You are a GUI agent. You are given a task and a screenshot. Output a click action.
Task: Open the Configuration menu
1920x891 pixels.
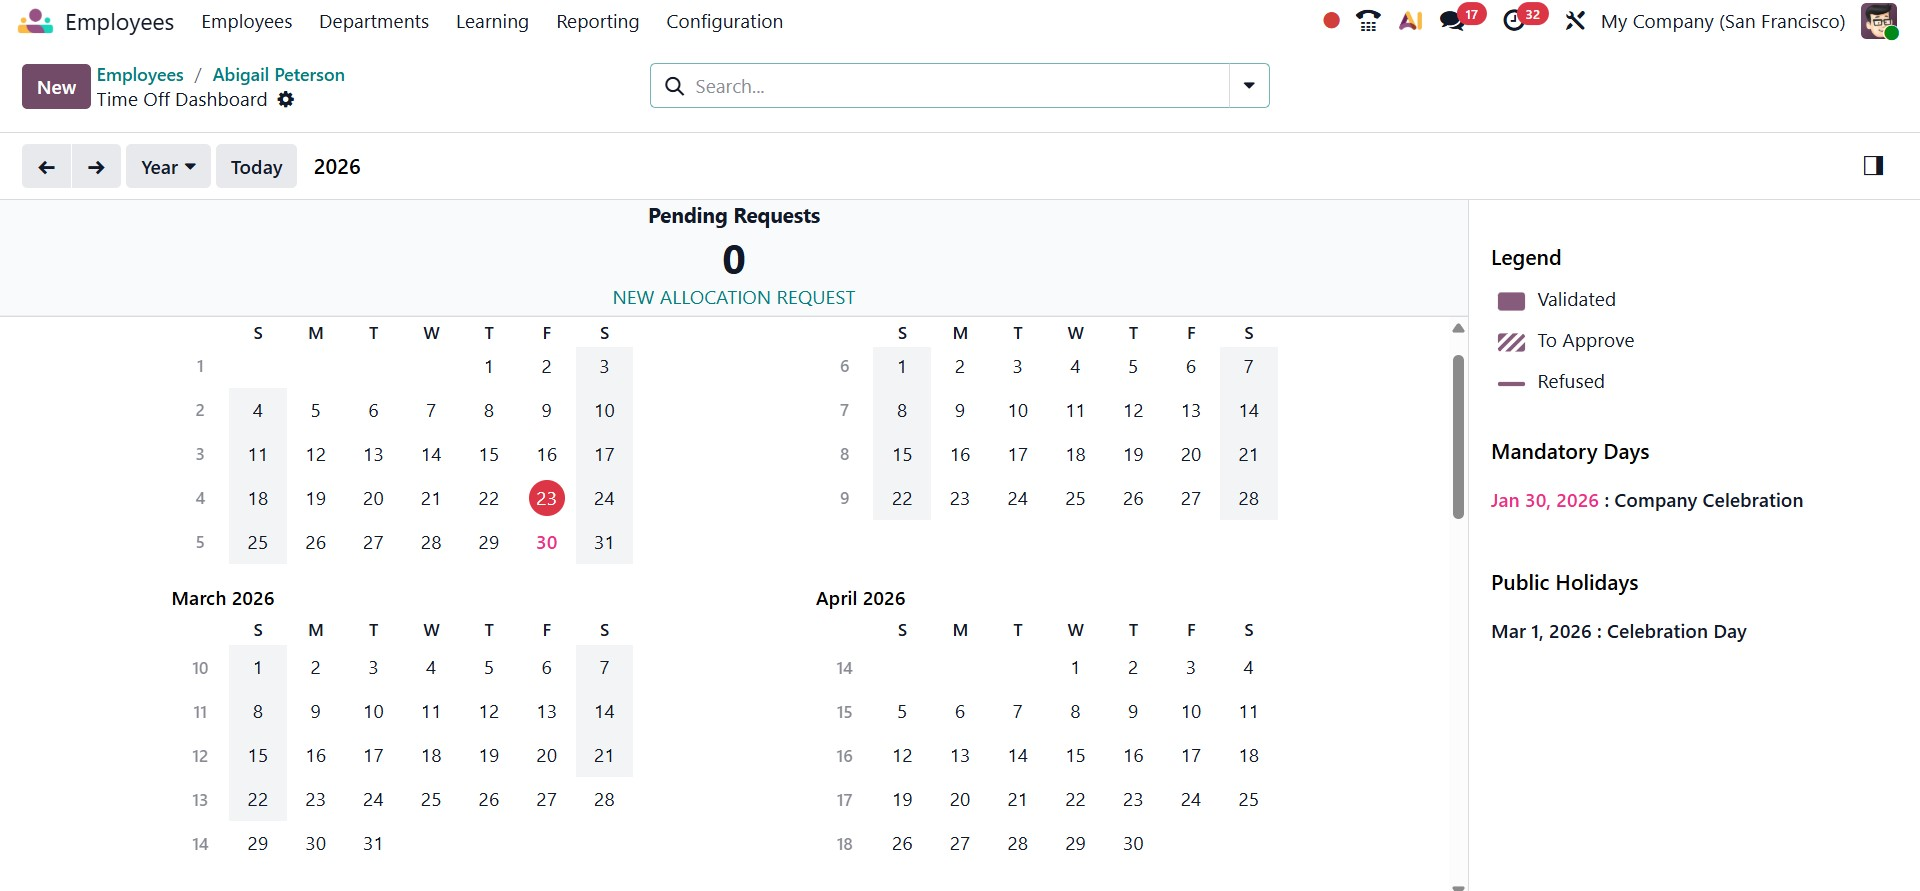(724, 21)
